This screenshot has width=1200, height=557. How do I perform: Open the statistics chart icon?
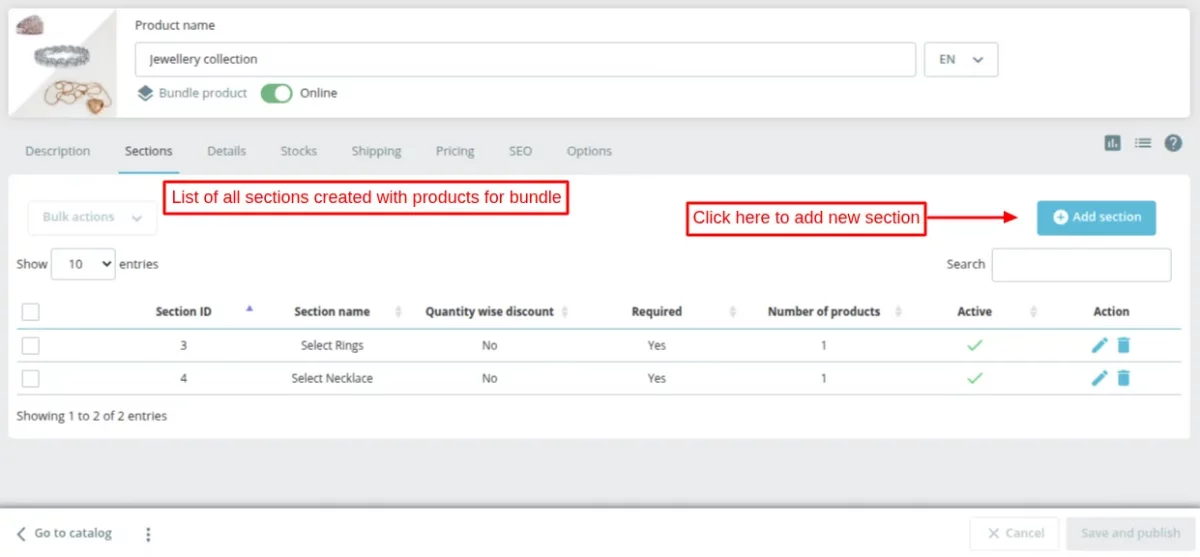pos(1112,143)
